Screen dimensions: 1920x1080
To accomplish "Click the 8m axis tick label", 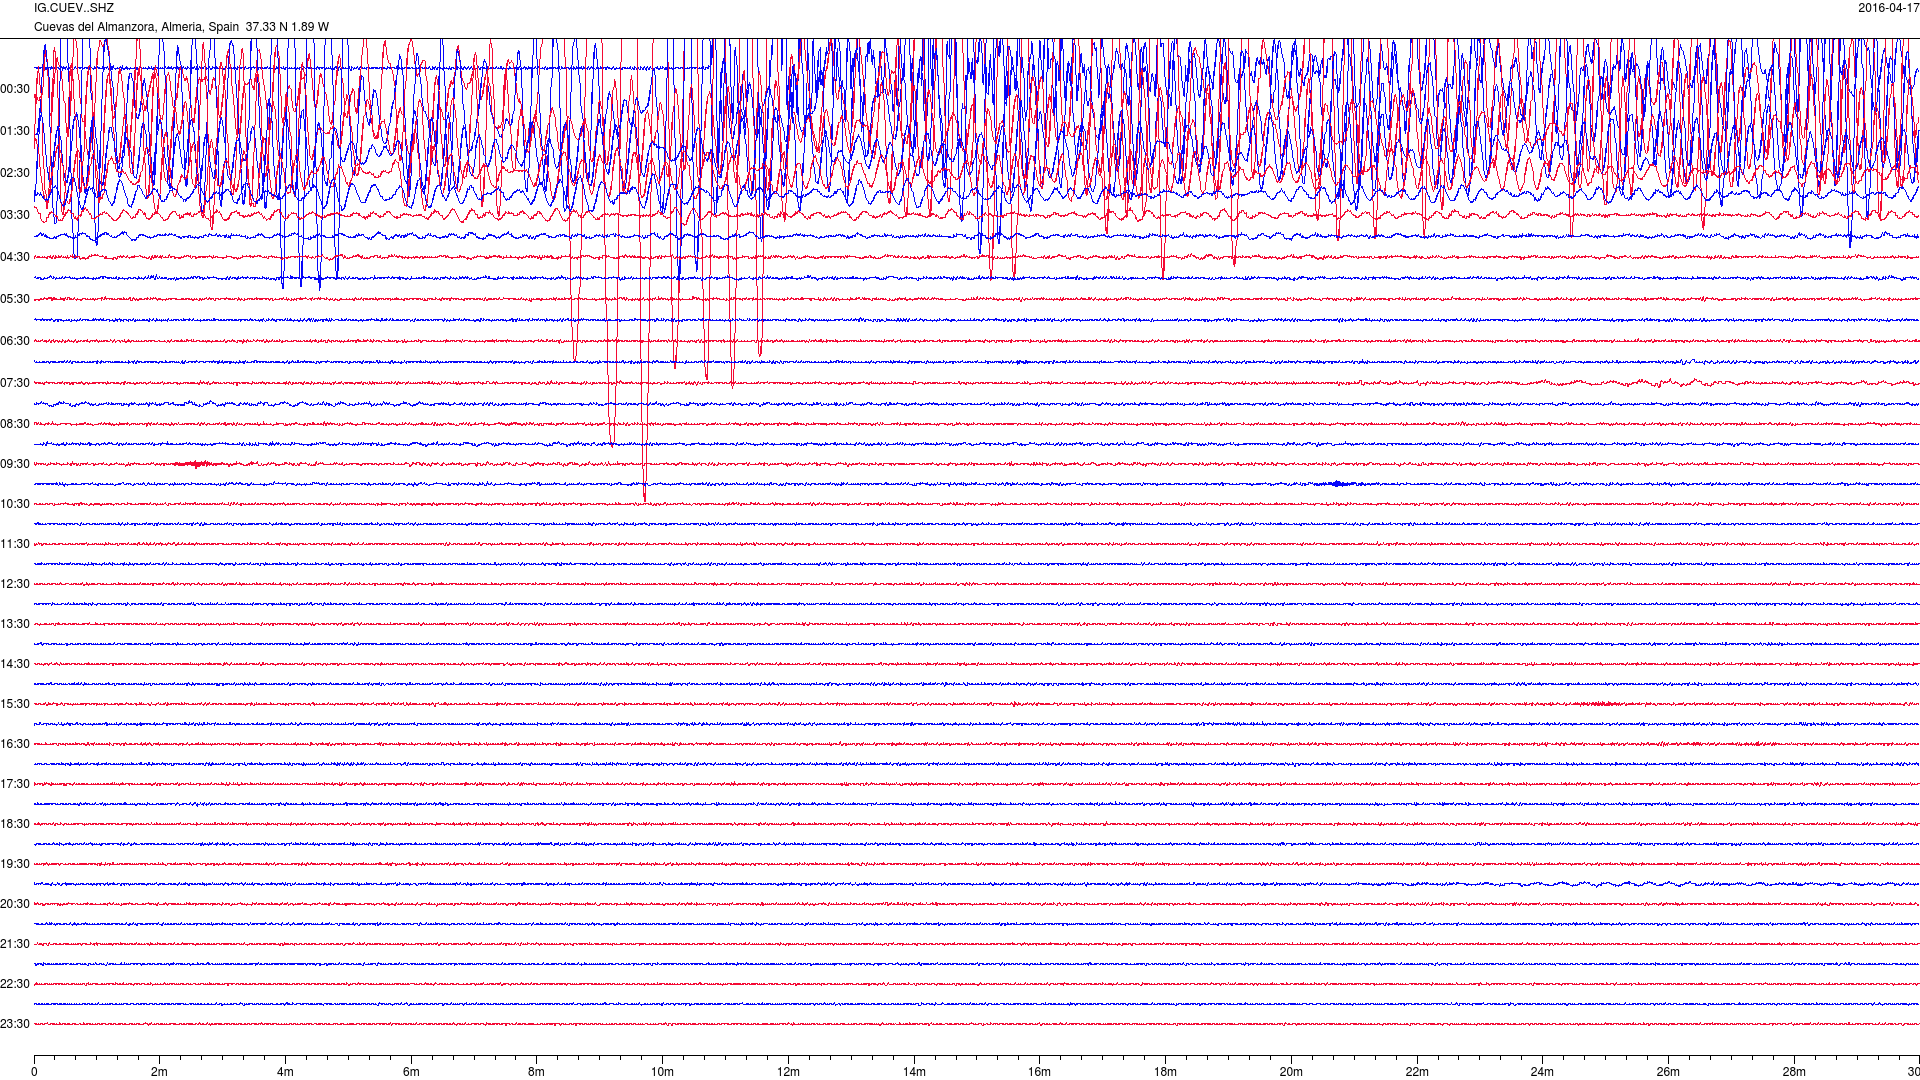I will coord(537,1072).
